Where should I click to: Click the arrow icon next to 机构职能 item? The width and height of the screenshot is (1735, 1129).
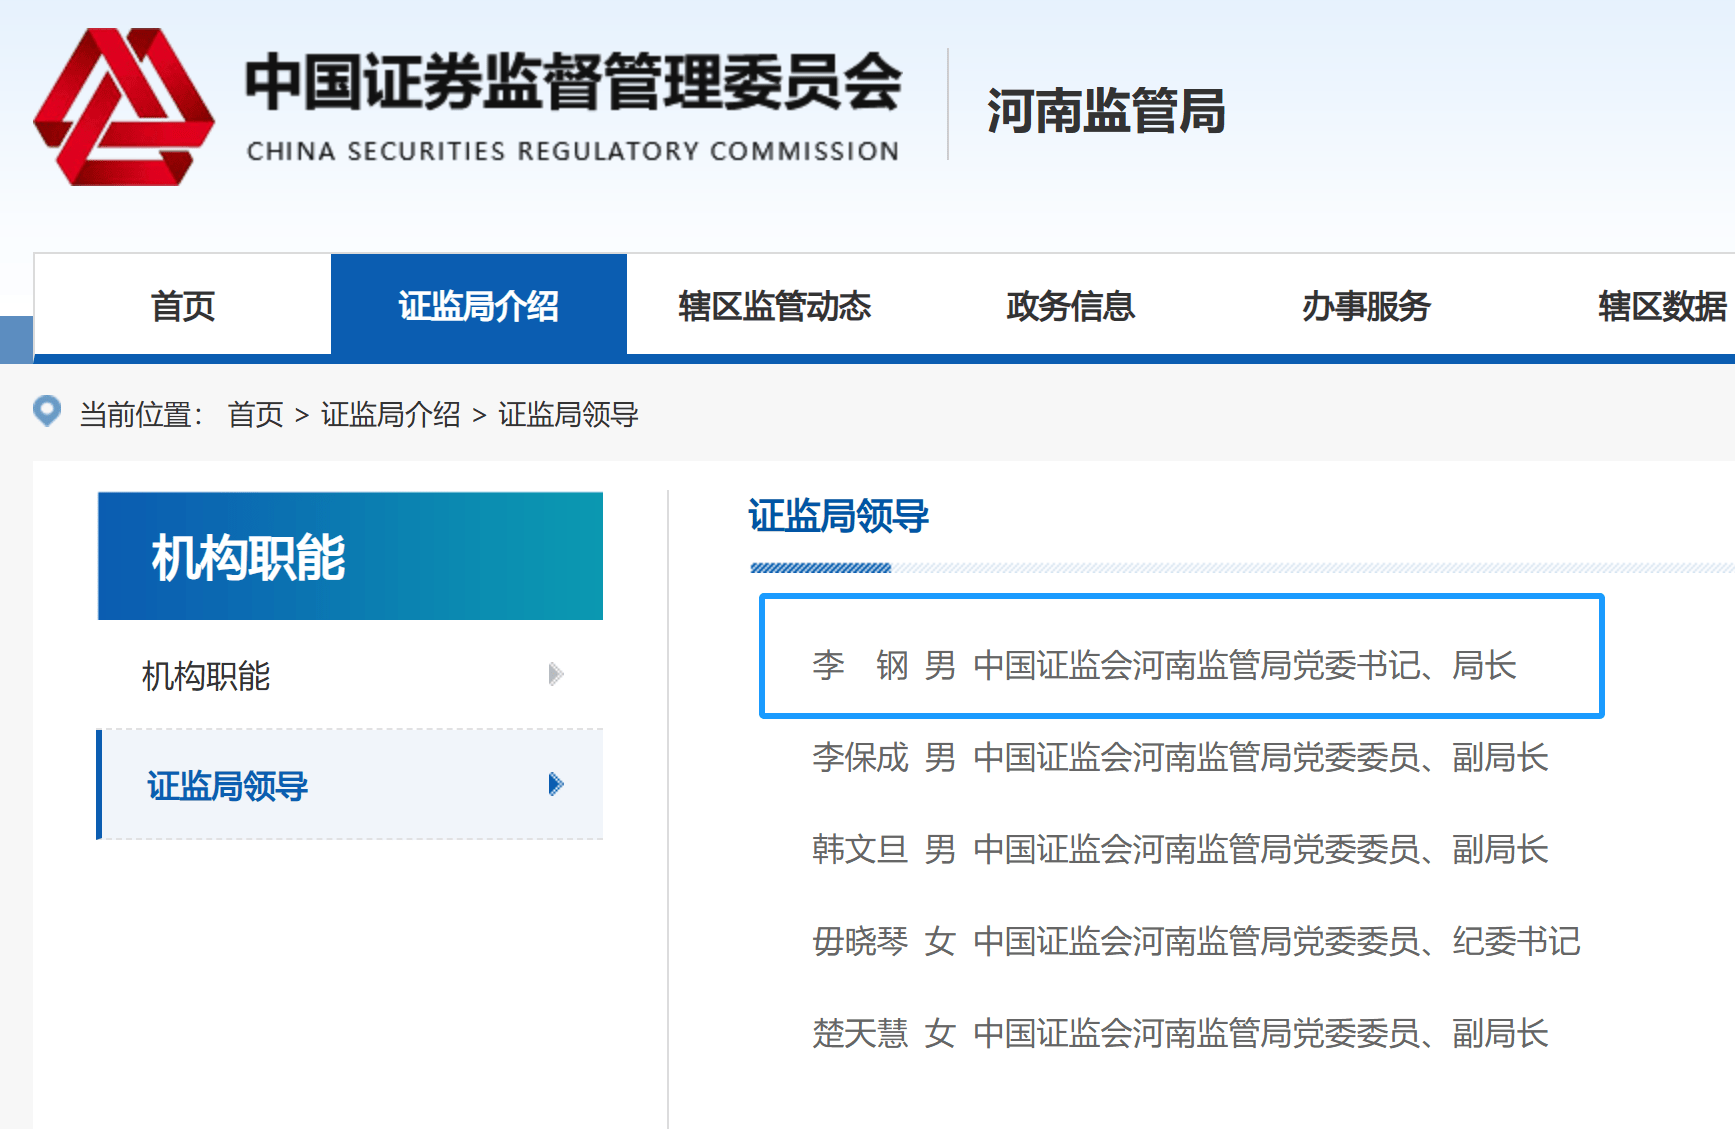(x=556, y=674)
